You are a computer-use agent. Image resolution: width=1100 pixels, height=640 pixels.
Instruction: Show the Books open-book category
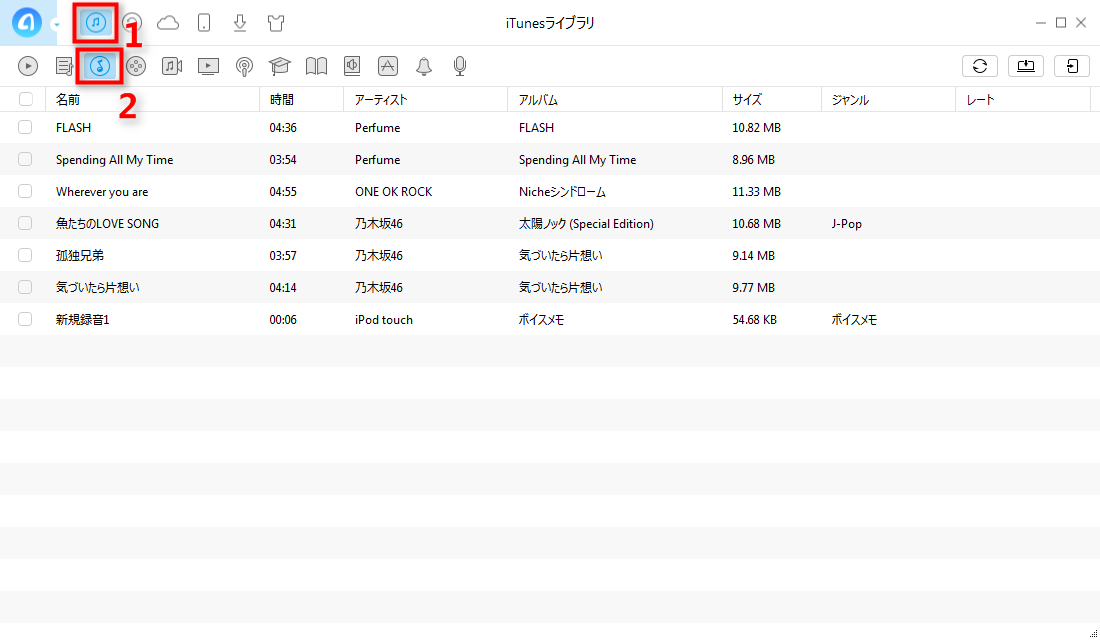point(316,66)
